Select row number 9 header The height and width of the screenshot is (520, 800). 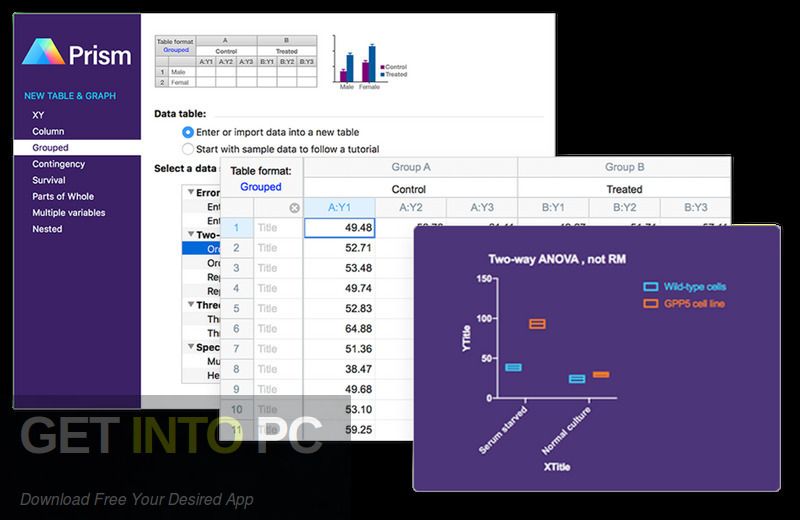(236, 389)
